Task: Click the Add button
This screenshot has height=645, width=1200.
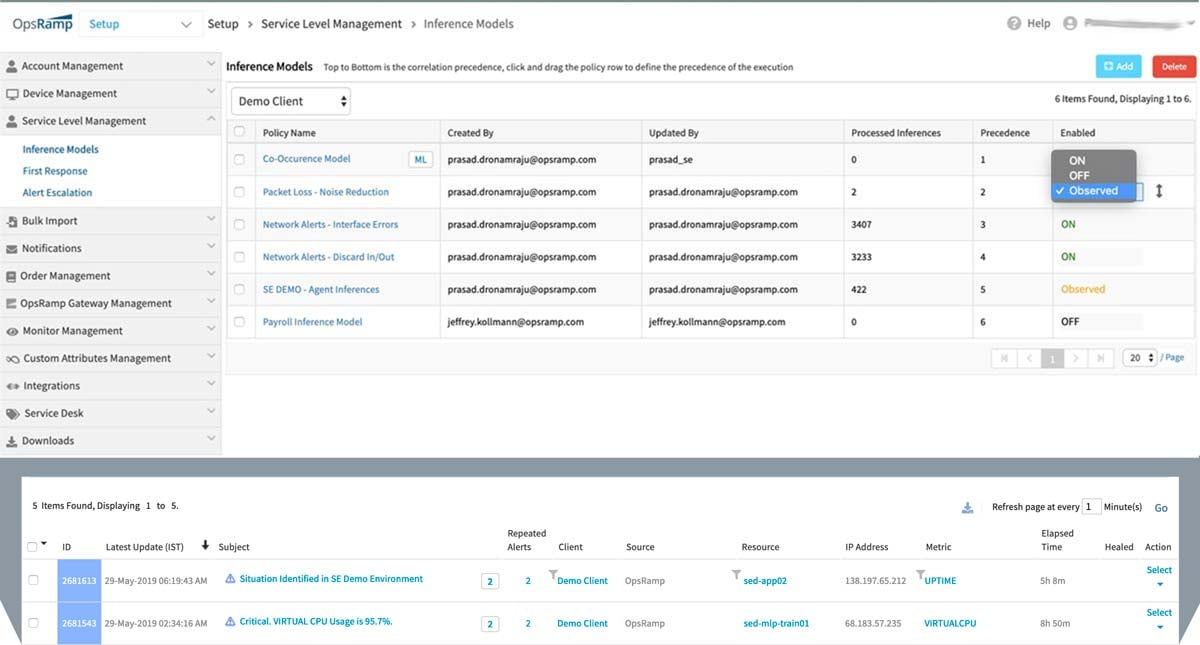Action: pos(1118,66)
